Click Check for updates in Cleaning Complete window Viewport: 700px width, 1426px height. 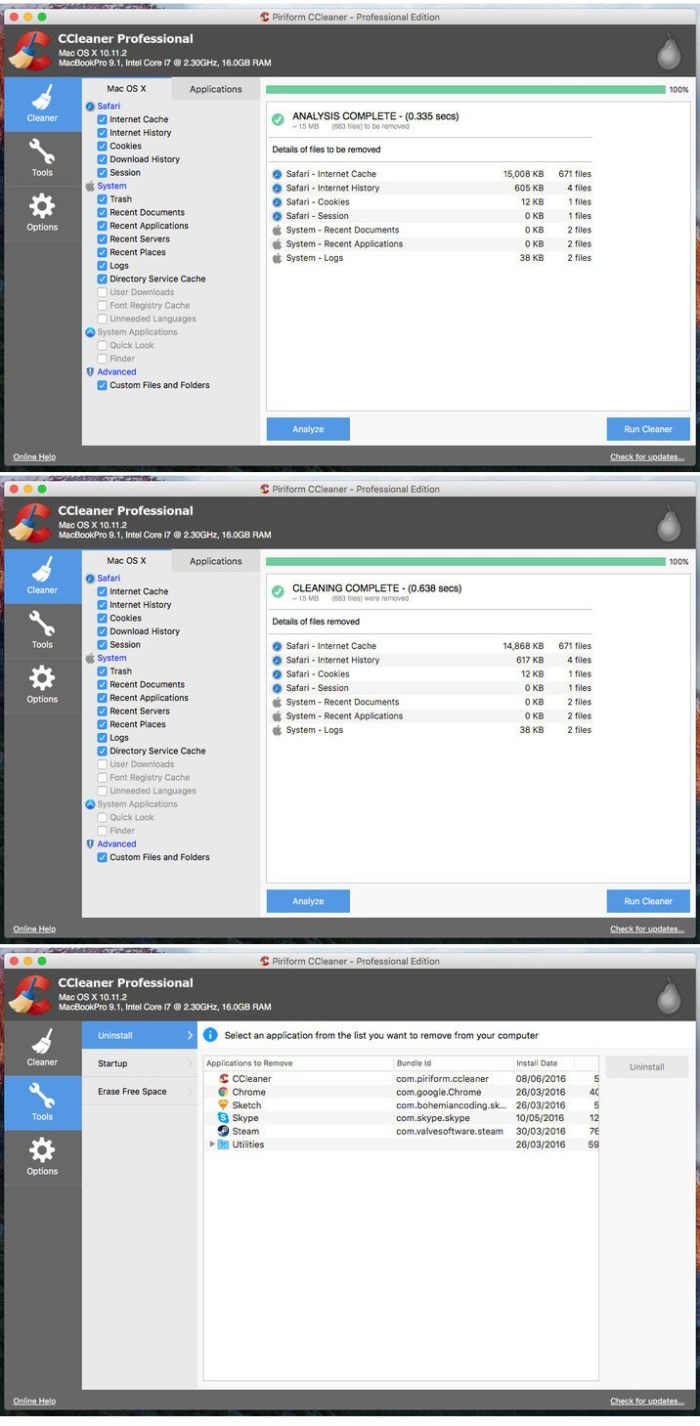[648, 929]
